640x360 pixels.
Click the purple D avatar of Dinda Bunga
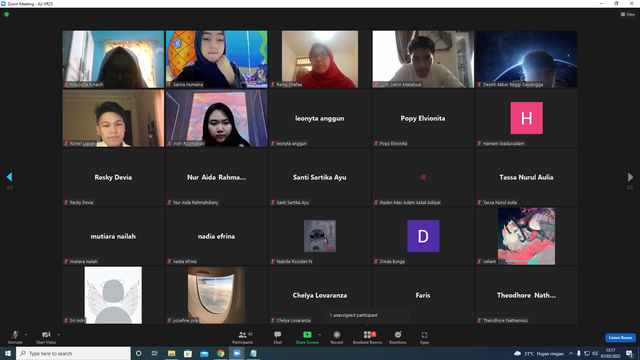423,236
